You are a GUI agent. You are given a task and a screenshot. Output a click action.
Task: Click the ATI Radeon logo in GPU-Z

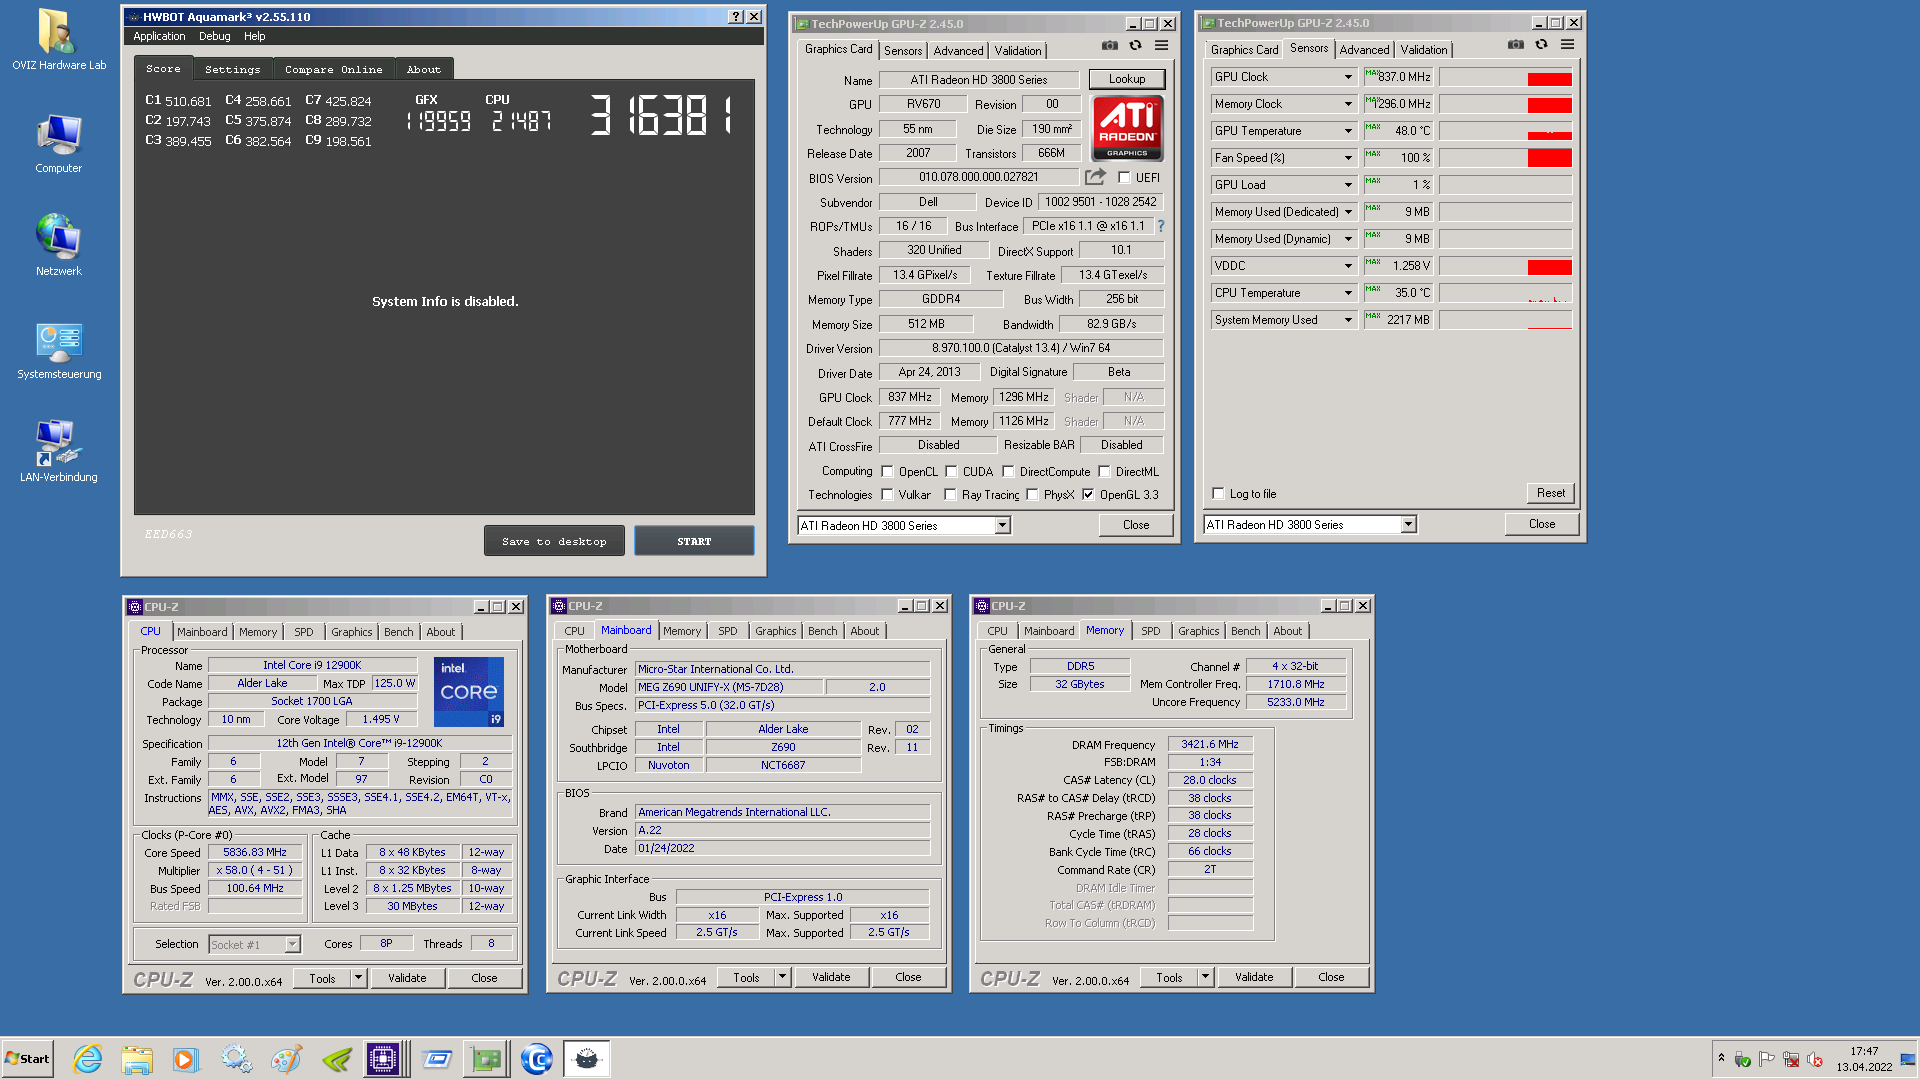pyautogui.click(x=1127, y=128)
